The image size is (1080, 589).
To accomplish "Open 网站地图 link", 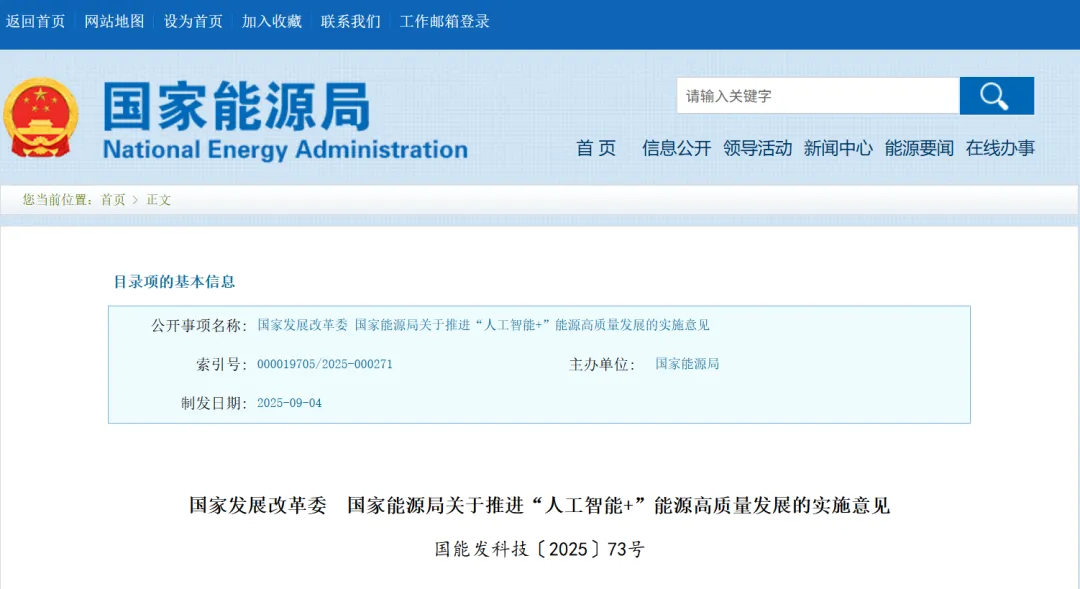I will (x=114, y=21).
